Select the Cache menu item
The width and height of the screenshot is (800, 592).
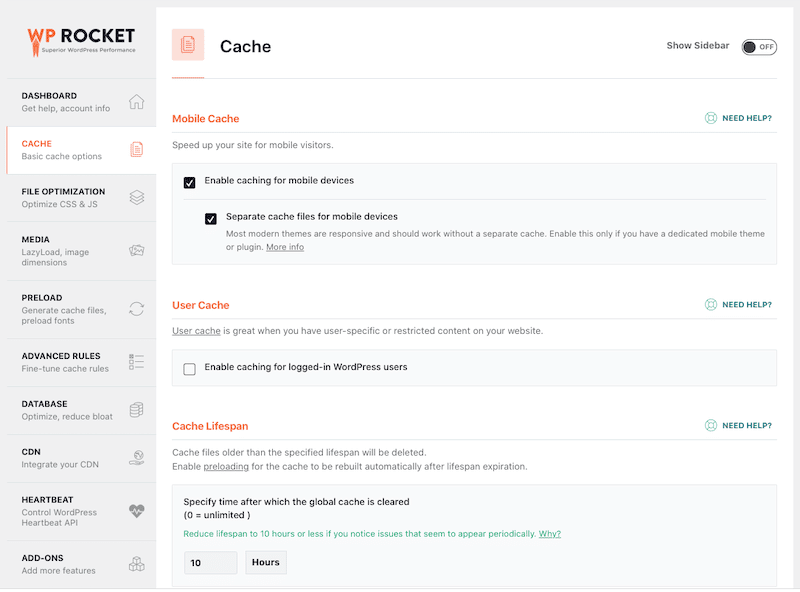pos(82,150)
